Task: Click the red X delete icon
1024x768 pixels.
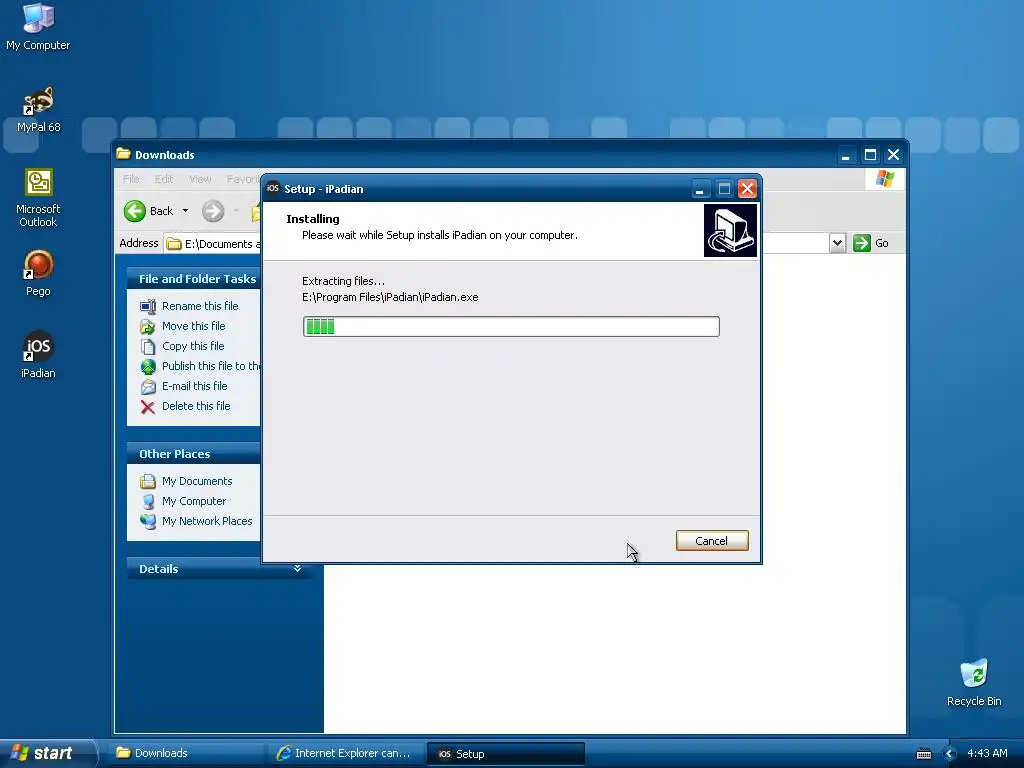Action: pos(148,407)
